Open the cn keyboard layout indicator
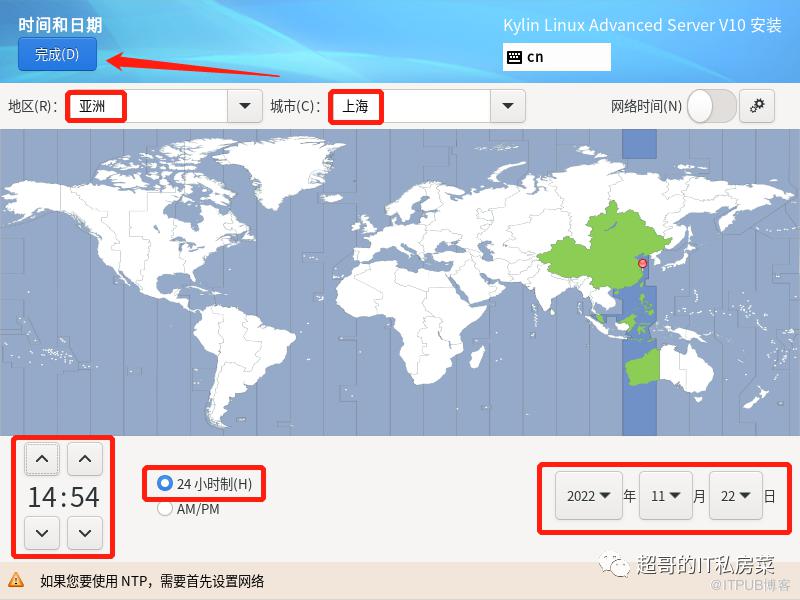The image size is (800, 600). [557, 57]
